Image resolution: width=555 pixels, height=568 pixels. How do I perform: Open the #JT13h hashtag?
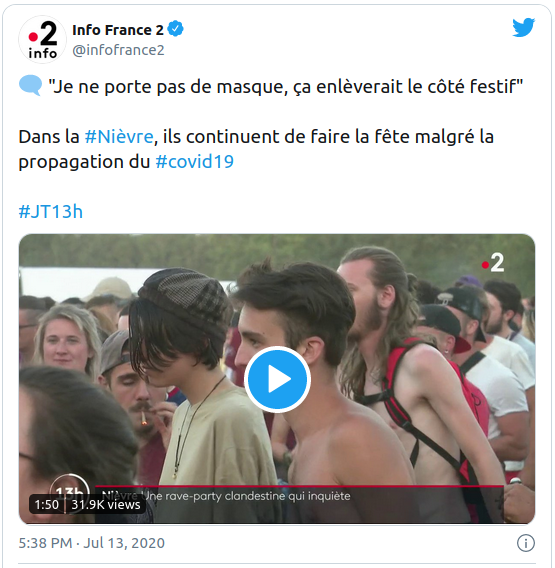point(51,212)
